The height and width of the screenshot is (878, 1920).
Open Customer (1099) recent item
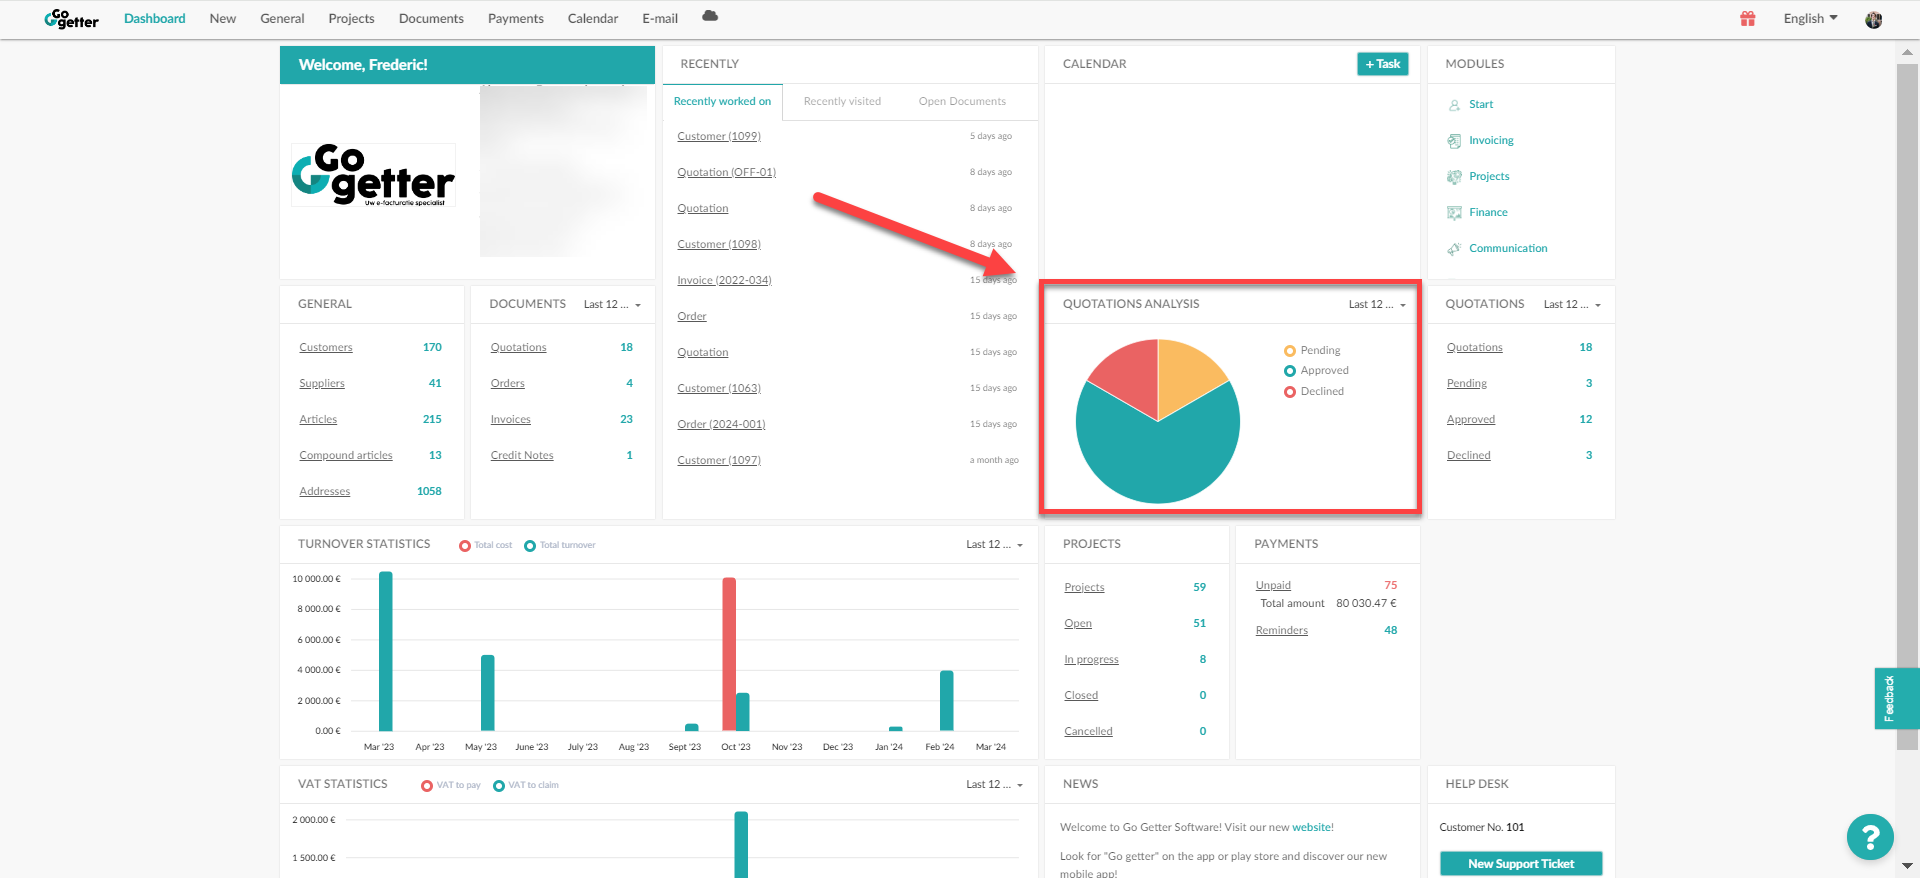(719, 137)
